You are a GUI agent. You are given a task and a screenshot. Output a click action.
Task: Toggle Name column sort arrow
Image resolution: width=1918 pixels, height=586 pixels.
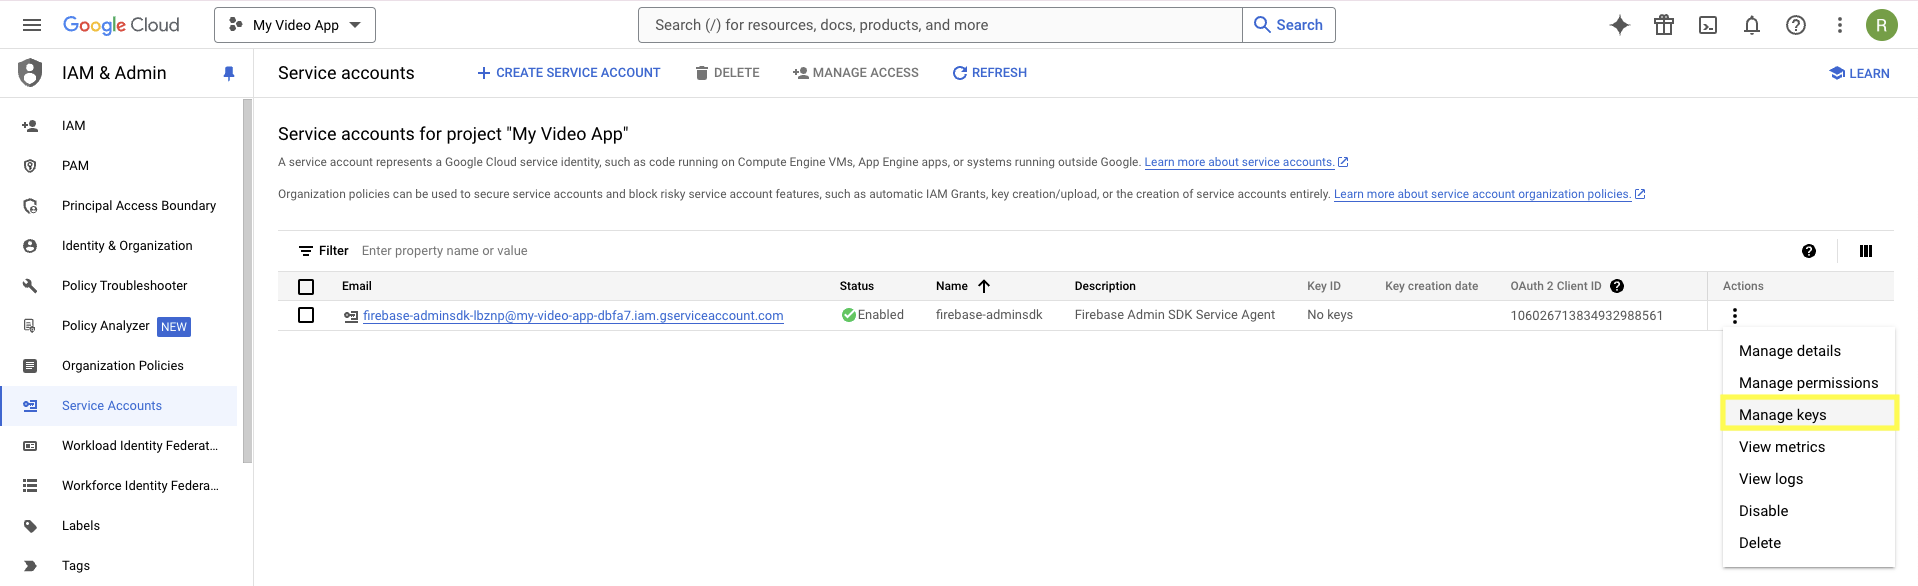coord(984,286)
